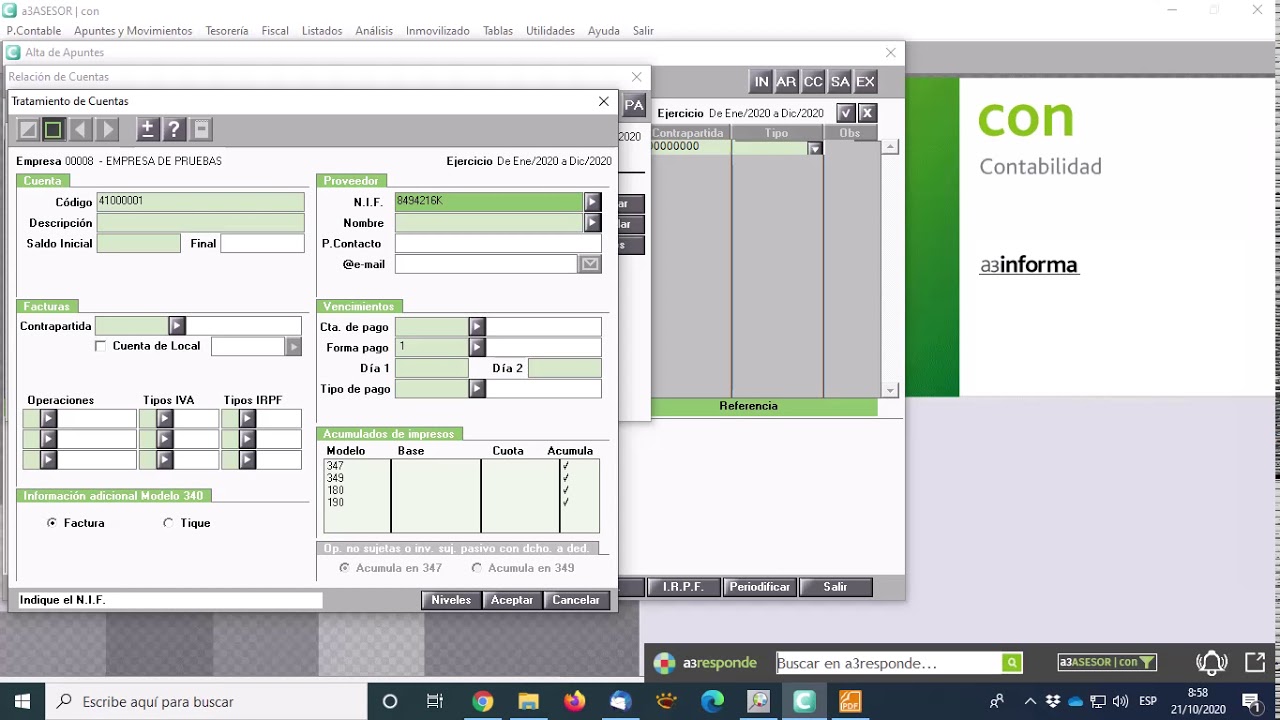Open File Explorer from the taskbar
1280x720 pixels.
coord(529,701)
